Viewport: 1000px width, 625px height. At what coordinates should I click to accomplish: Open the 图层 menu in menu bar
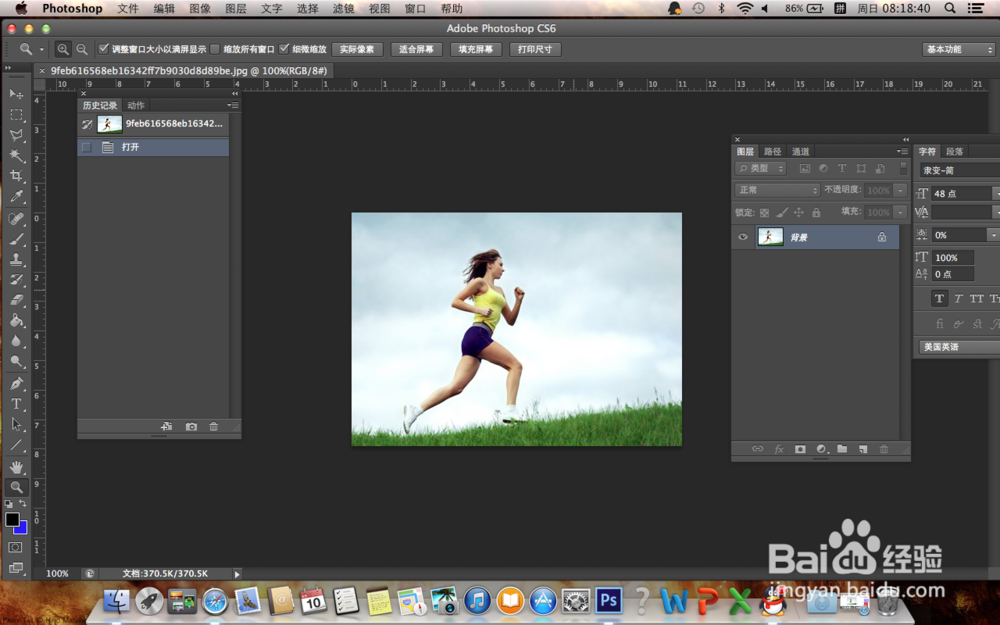click(235, 9)
